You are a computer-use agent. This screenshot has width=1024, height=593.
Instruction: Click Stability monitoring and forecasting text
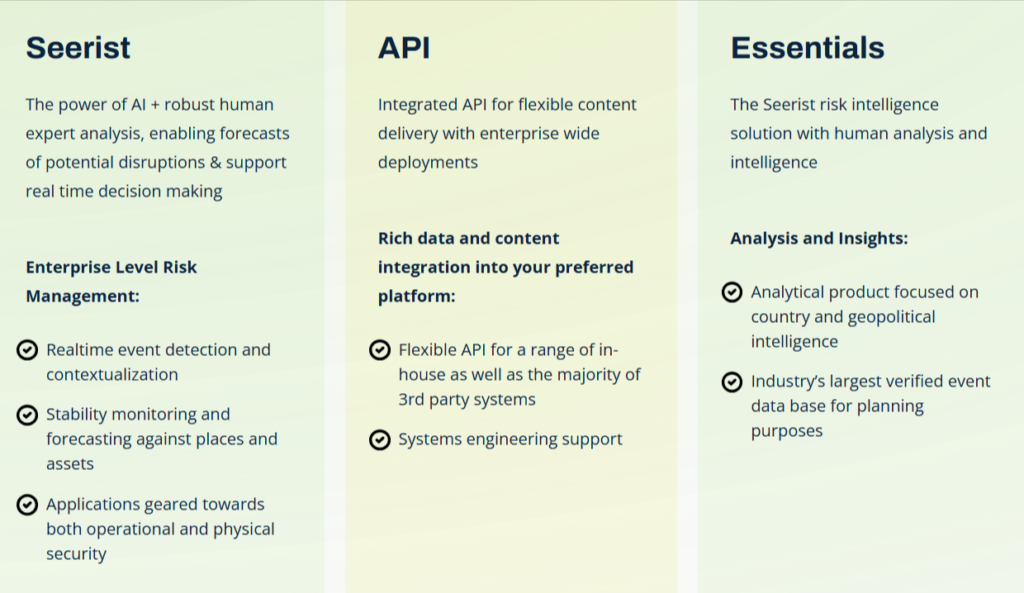[x=161, y=439]
